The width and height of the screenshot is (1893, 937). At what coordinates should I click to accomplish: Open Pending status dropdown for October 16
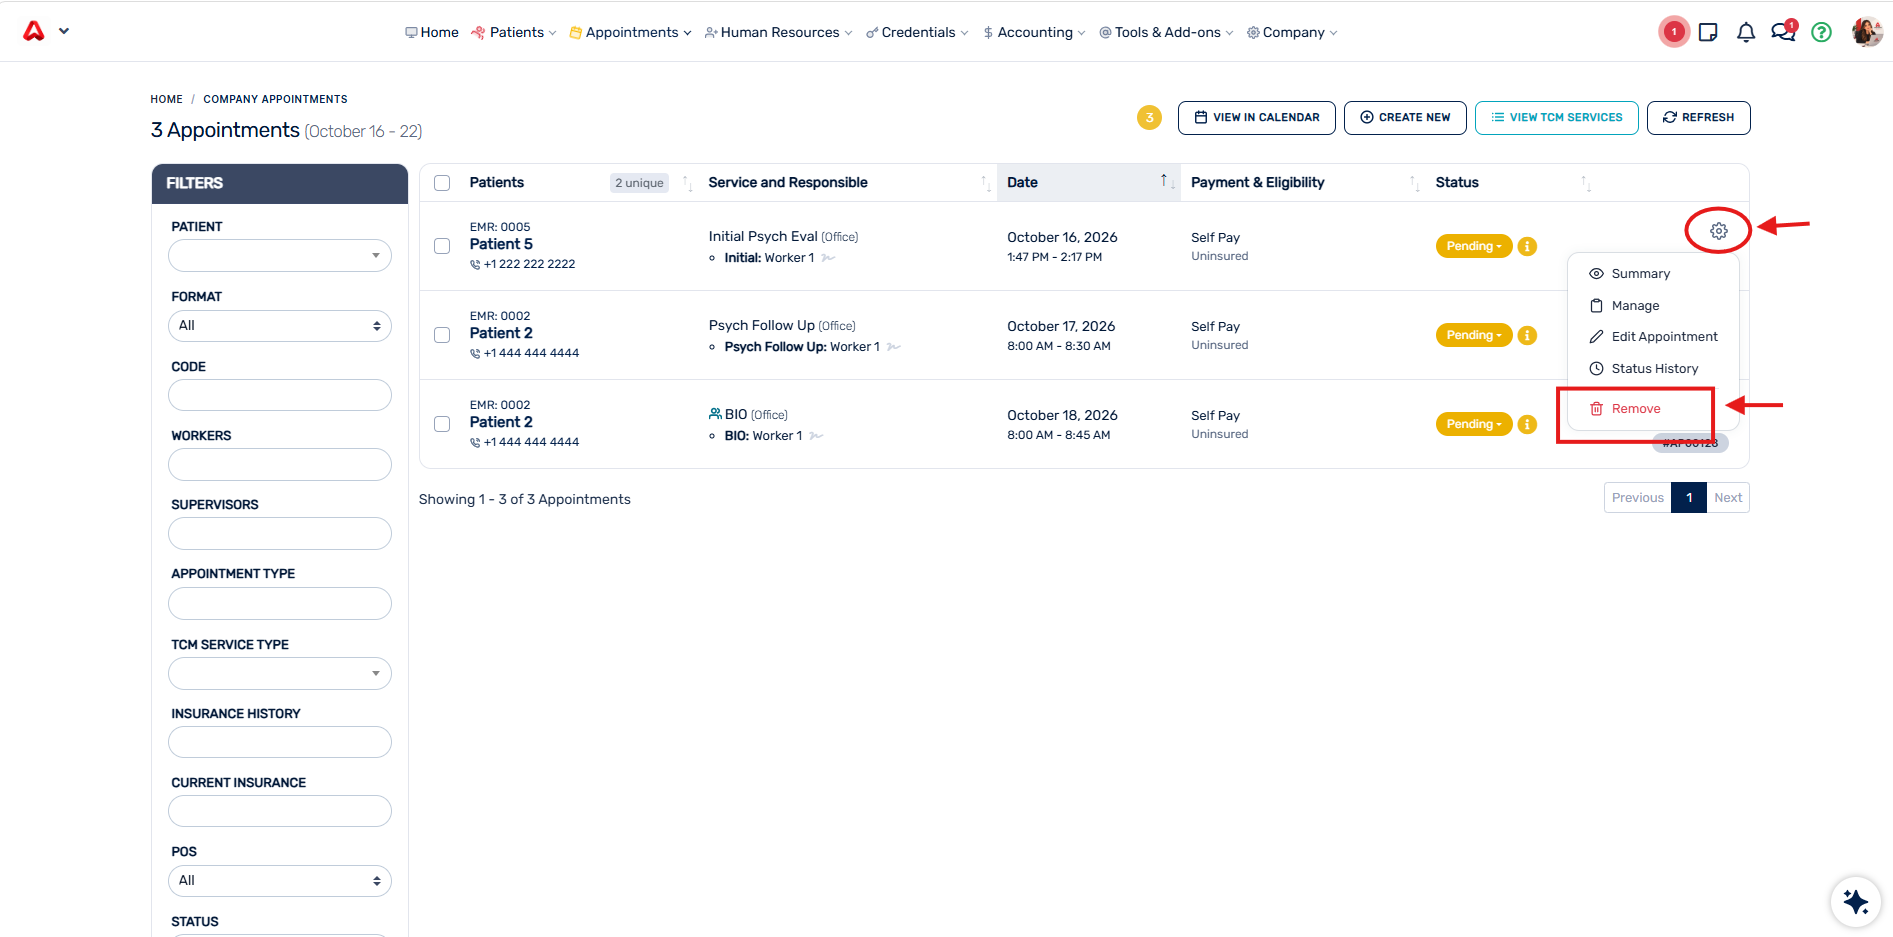(1474, 246)
